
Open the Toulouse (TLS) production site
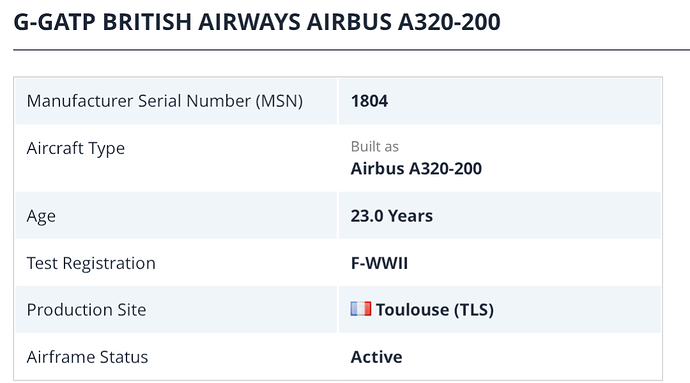435,310
